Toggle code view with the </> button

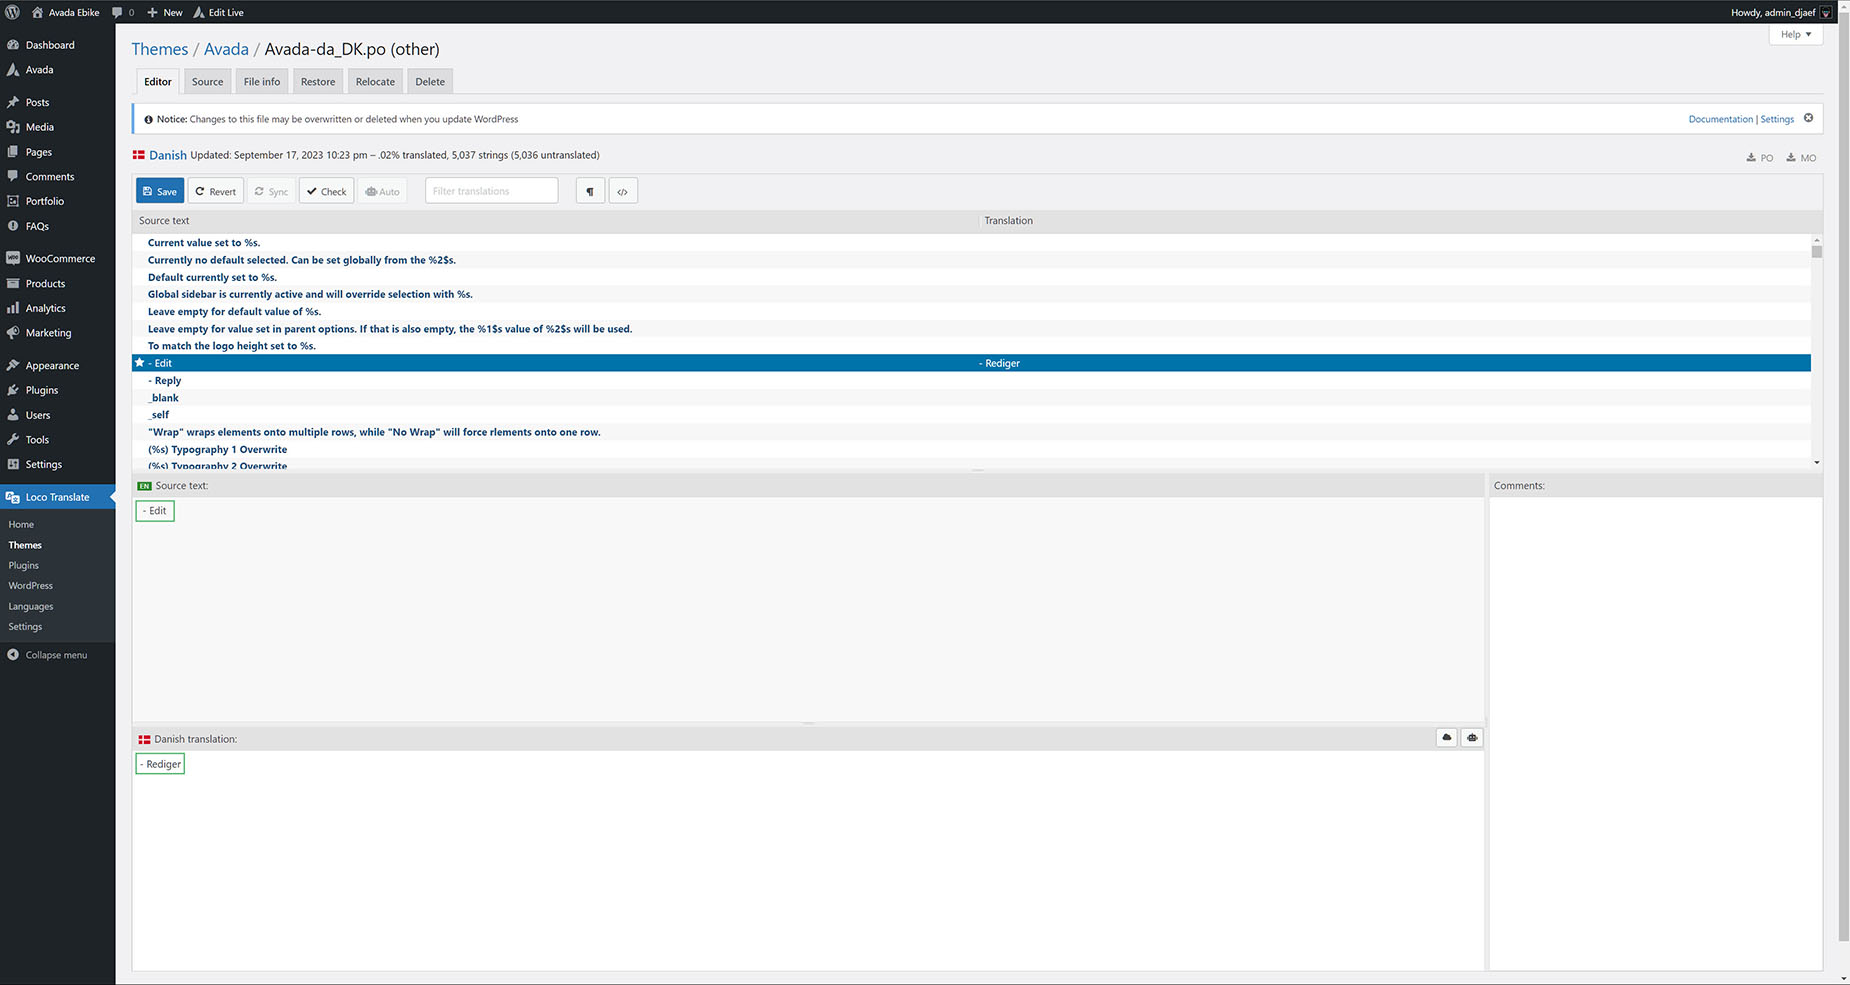pos(623,191)
